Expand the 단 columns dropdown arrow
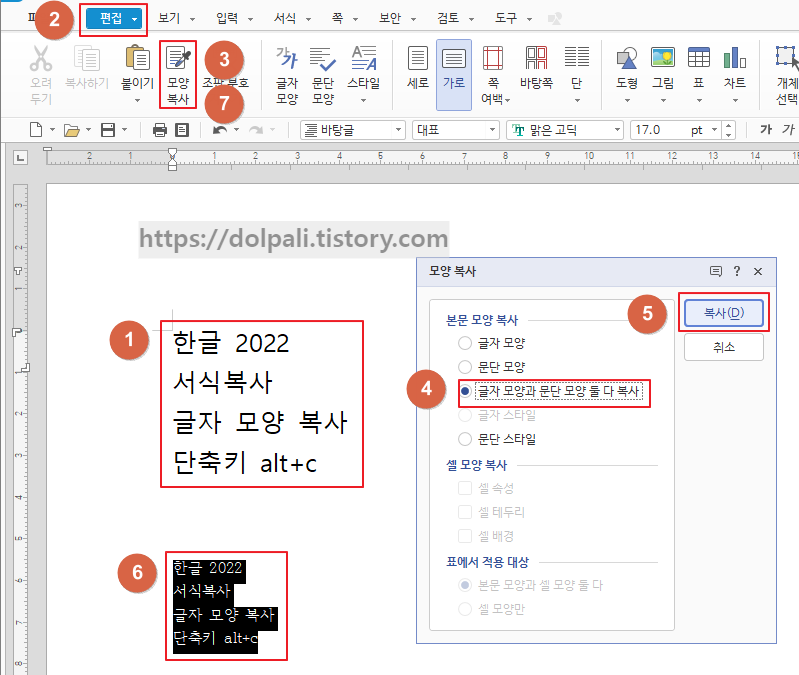Viewport: 799px width, 675px height. [x=577, y=100]
